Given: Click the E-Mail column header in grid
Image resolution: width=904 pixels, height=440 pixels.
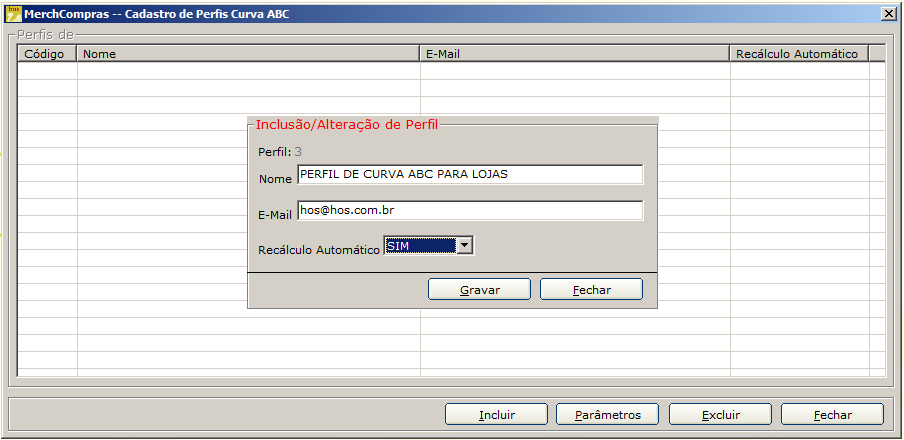Looking at the screenshot, I should pyautogui.click(x=575, y=54).
